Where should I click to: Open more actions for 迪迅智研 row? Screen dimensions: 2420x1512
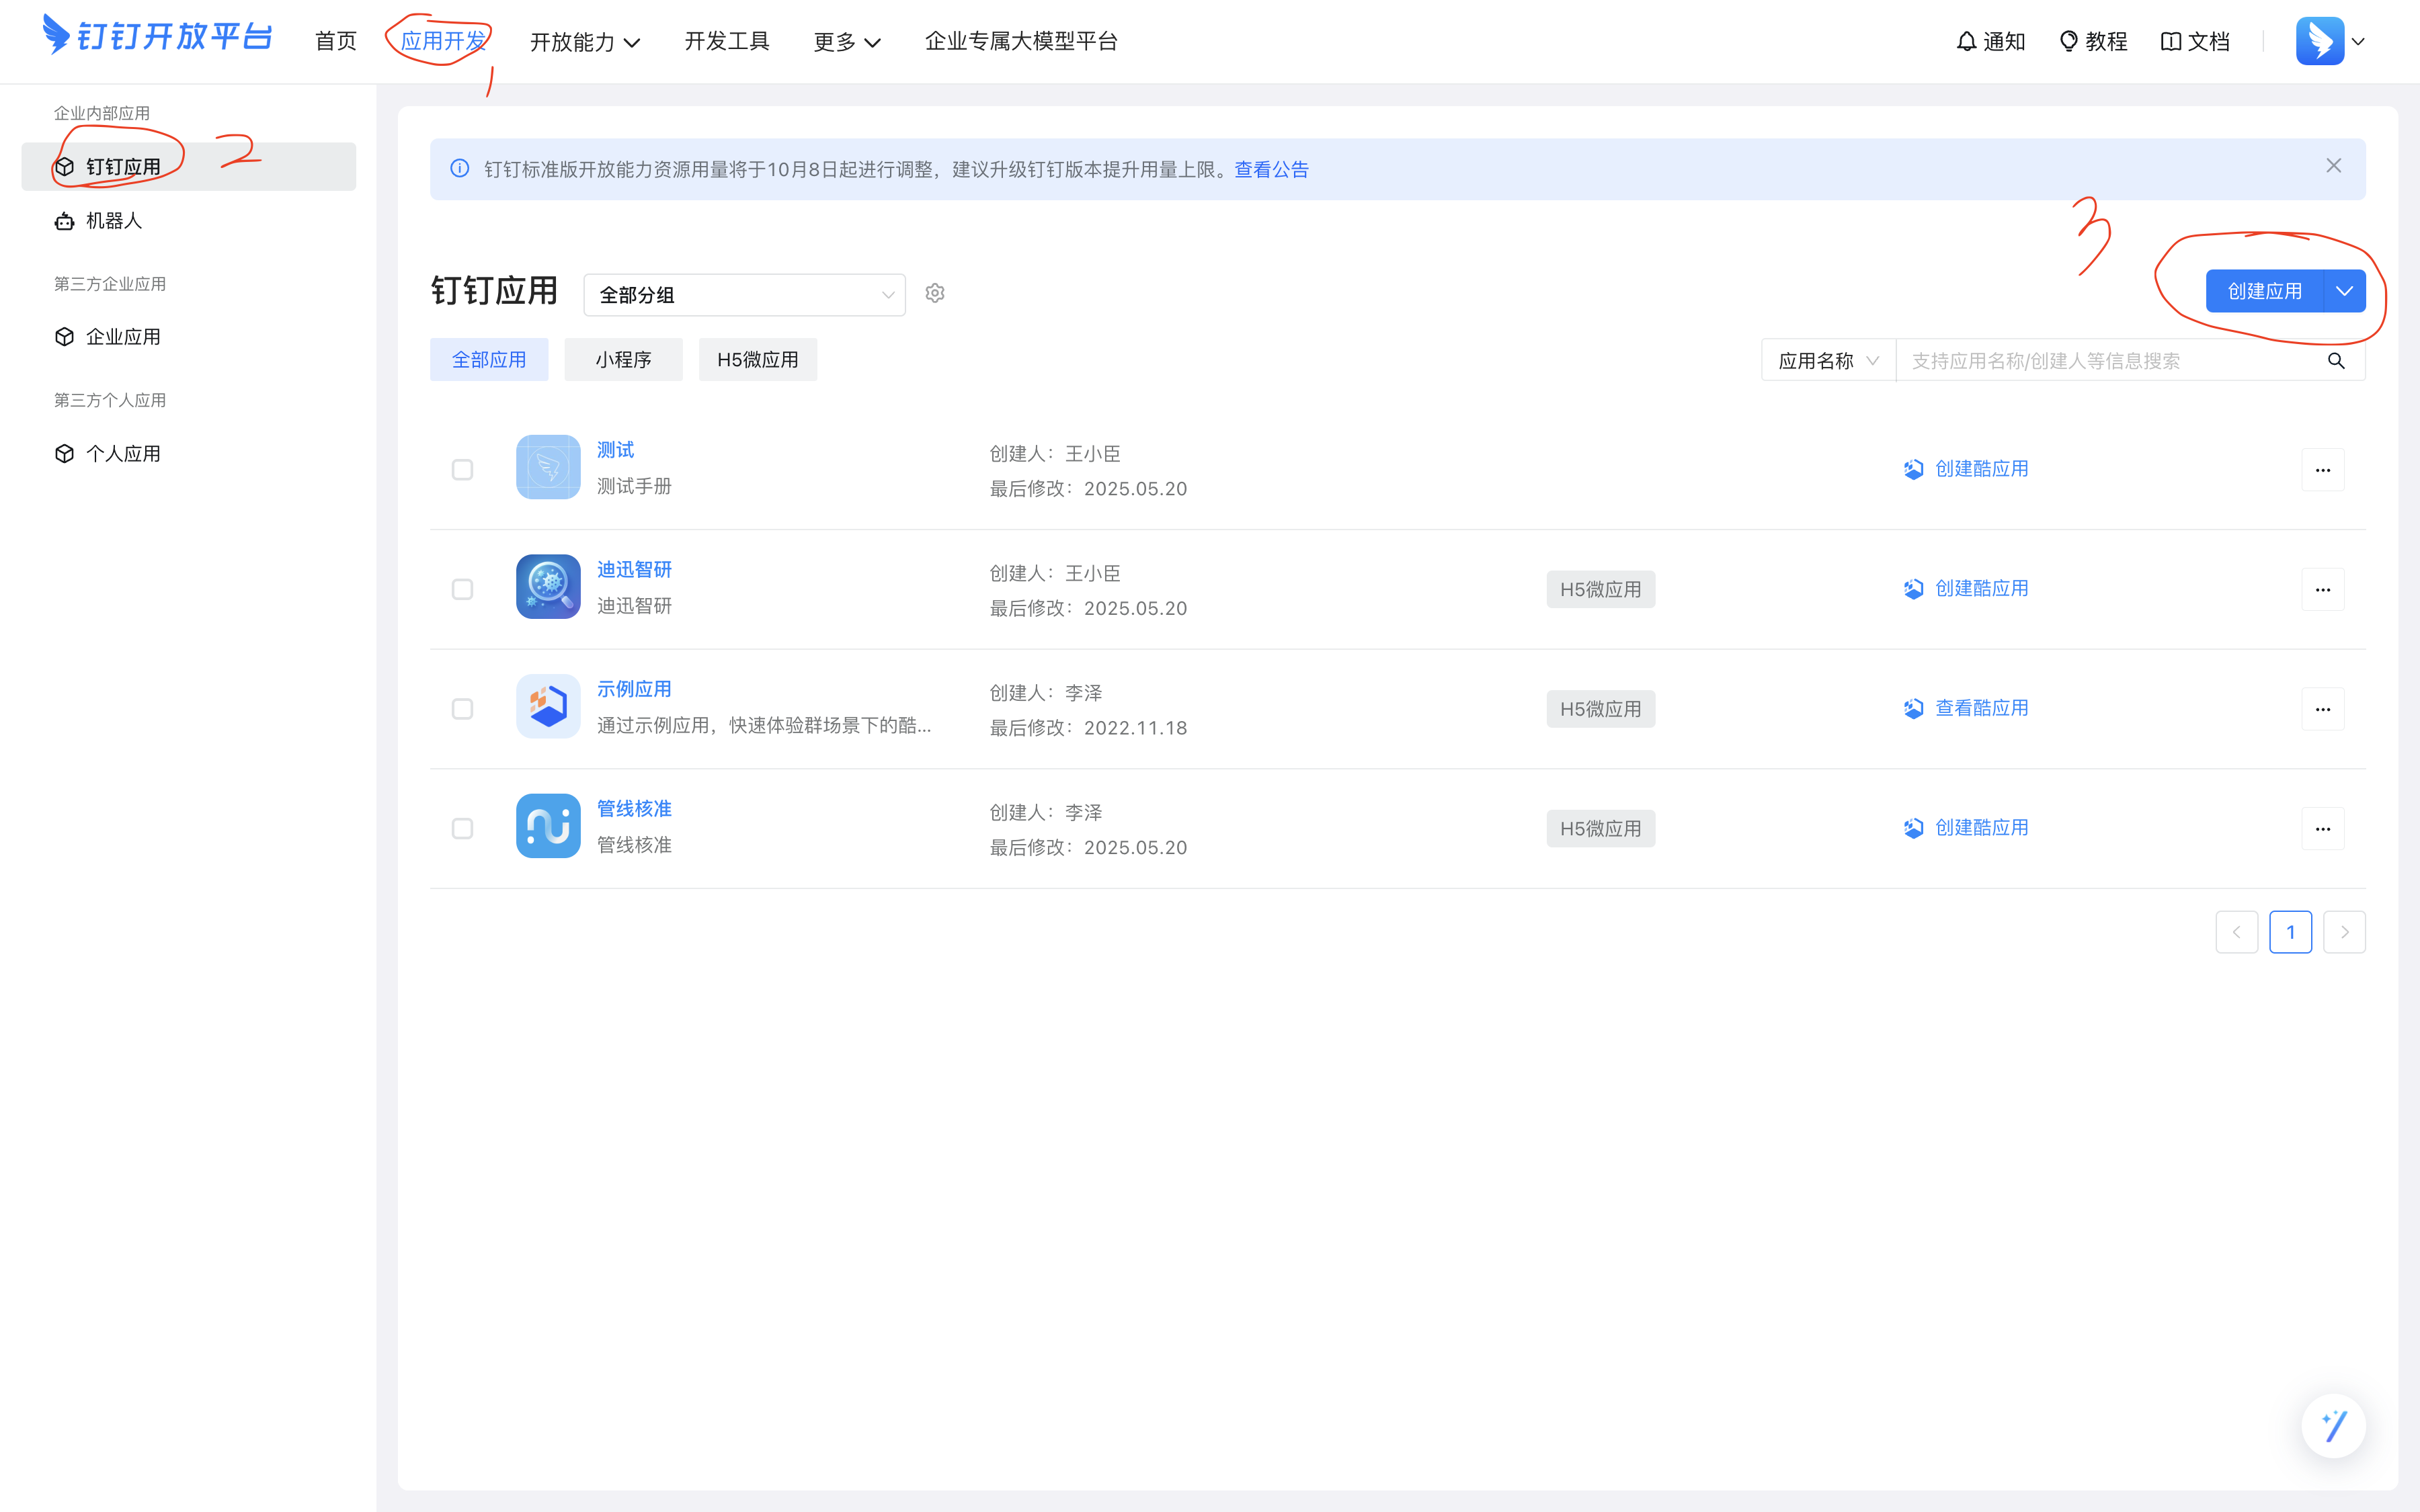point(2323,590)
